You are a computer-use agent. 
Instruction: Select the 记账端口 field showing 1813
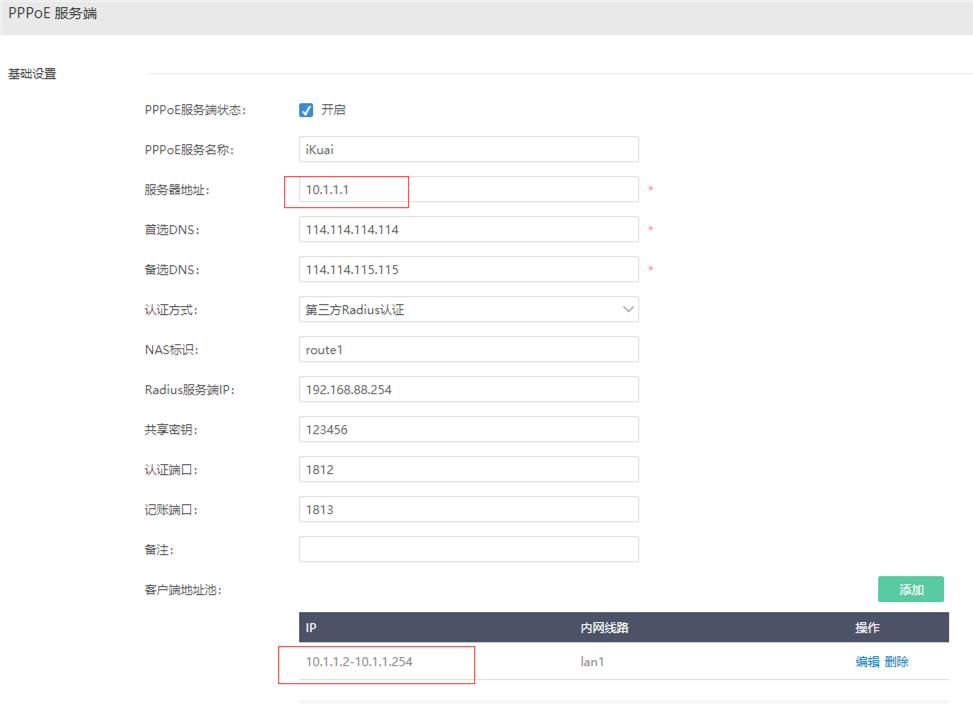468,509
